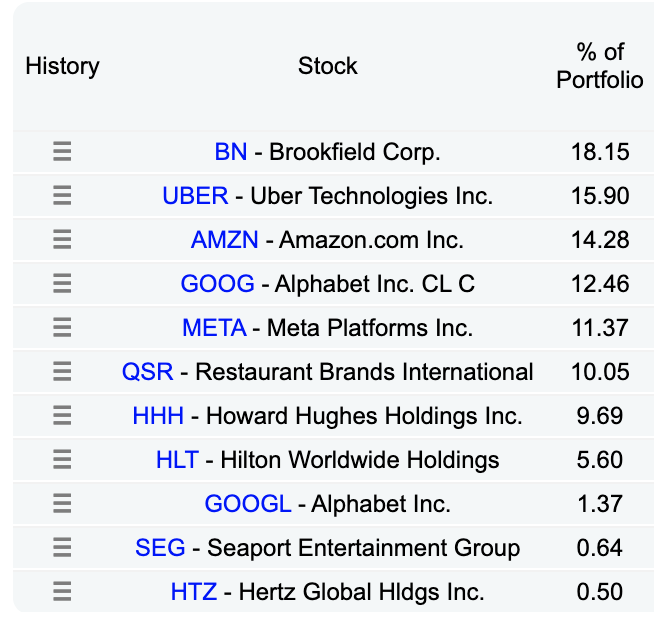Open the HTZ ticker link
The height and width of the screenshot is (622, 654).
pos(194,592)
